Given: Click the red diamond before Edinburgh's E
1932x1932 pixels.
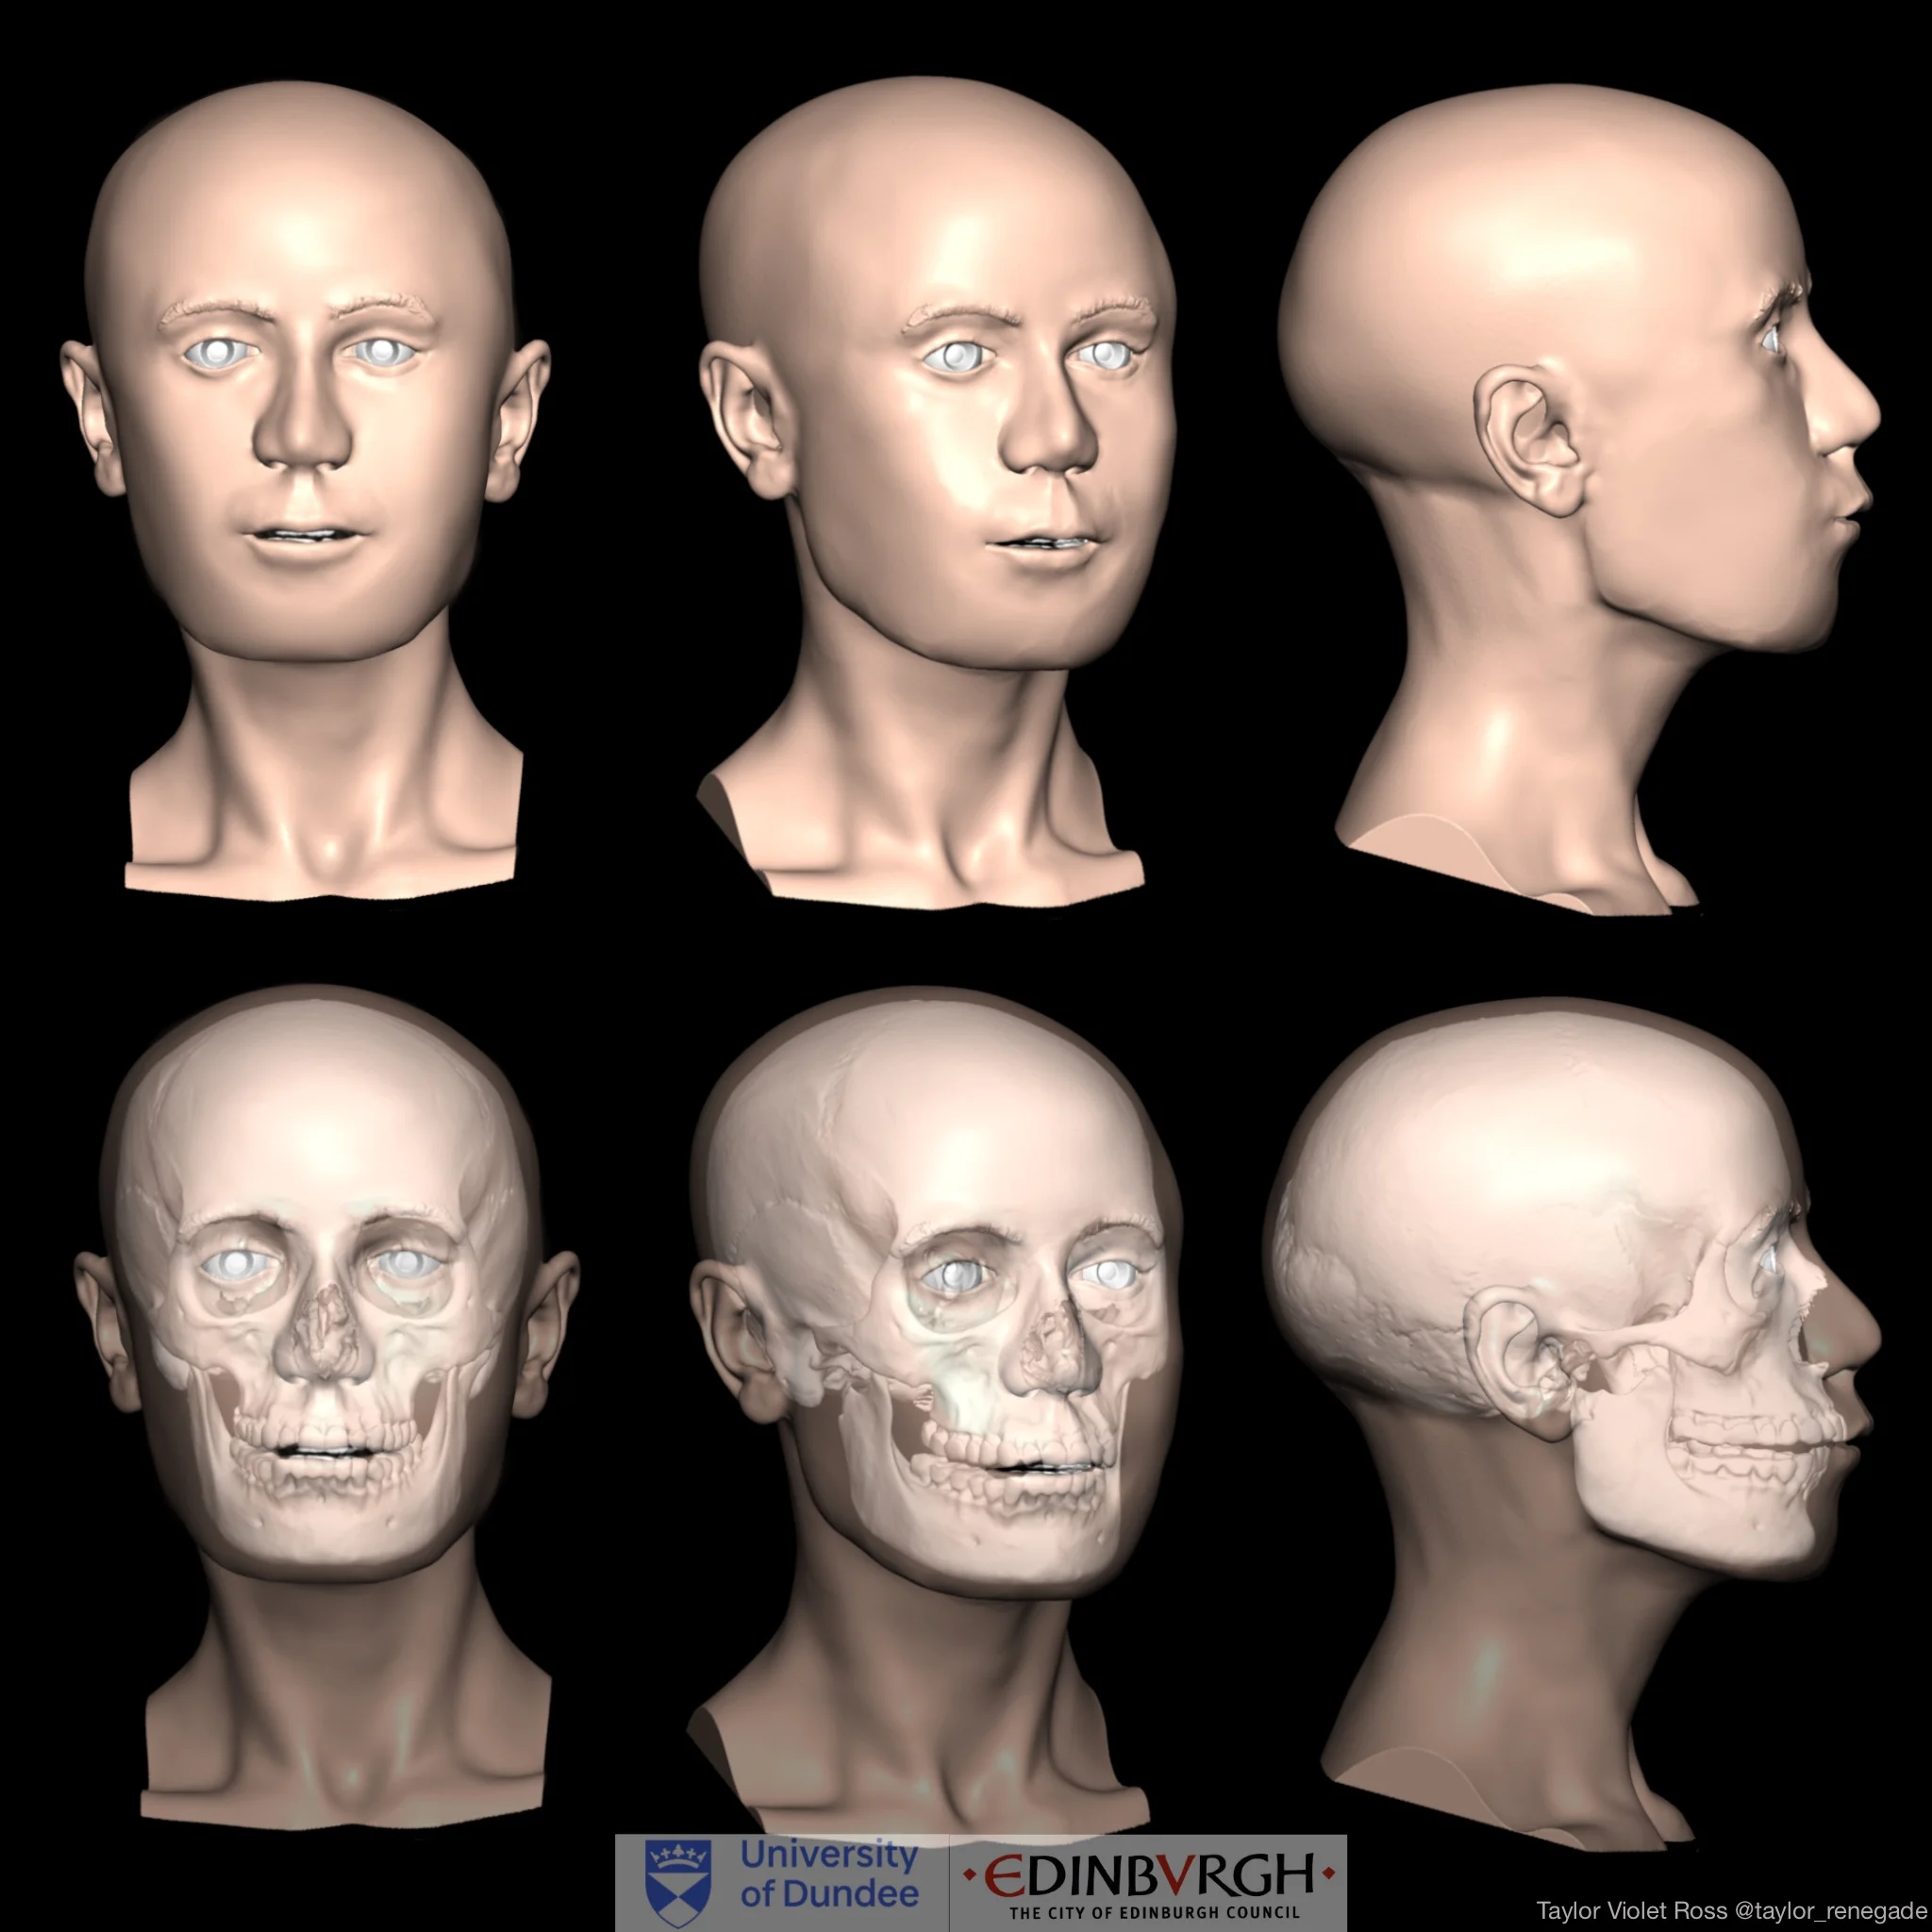Looking at the screenshot, I should (x=969, y=1875).
